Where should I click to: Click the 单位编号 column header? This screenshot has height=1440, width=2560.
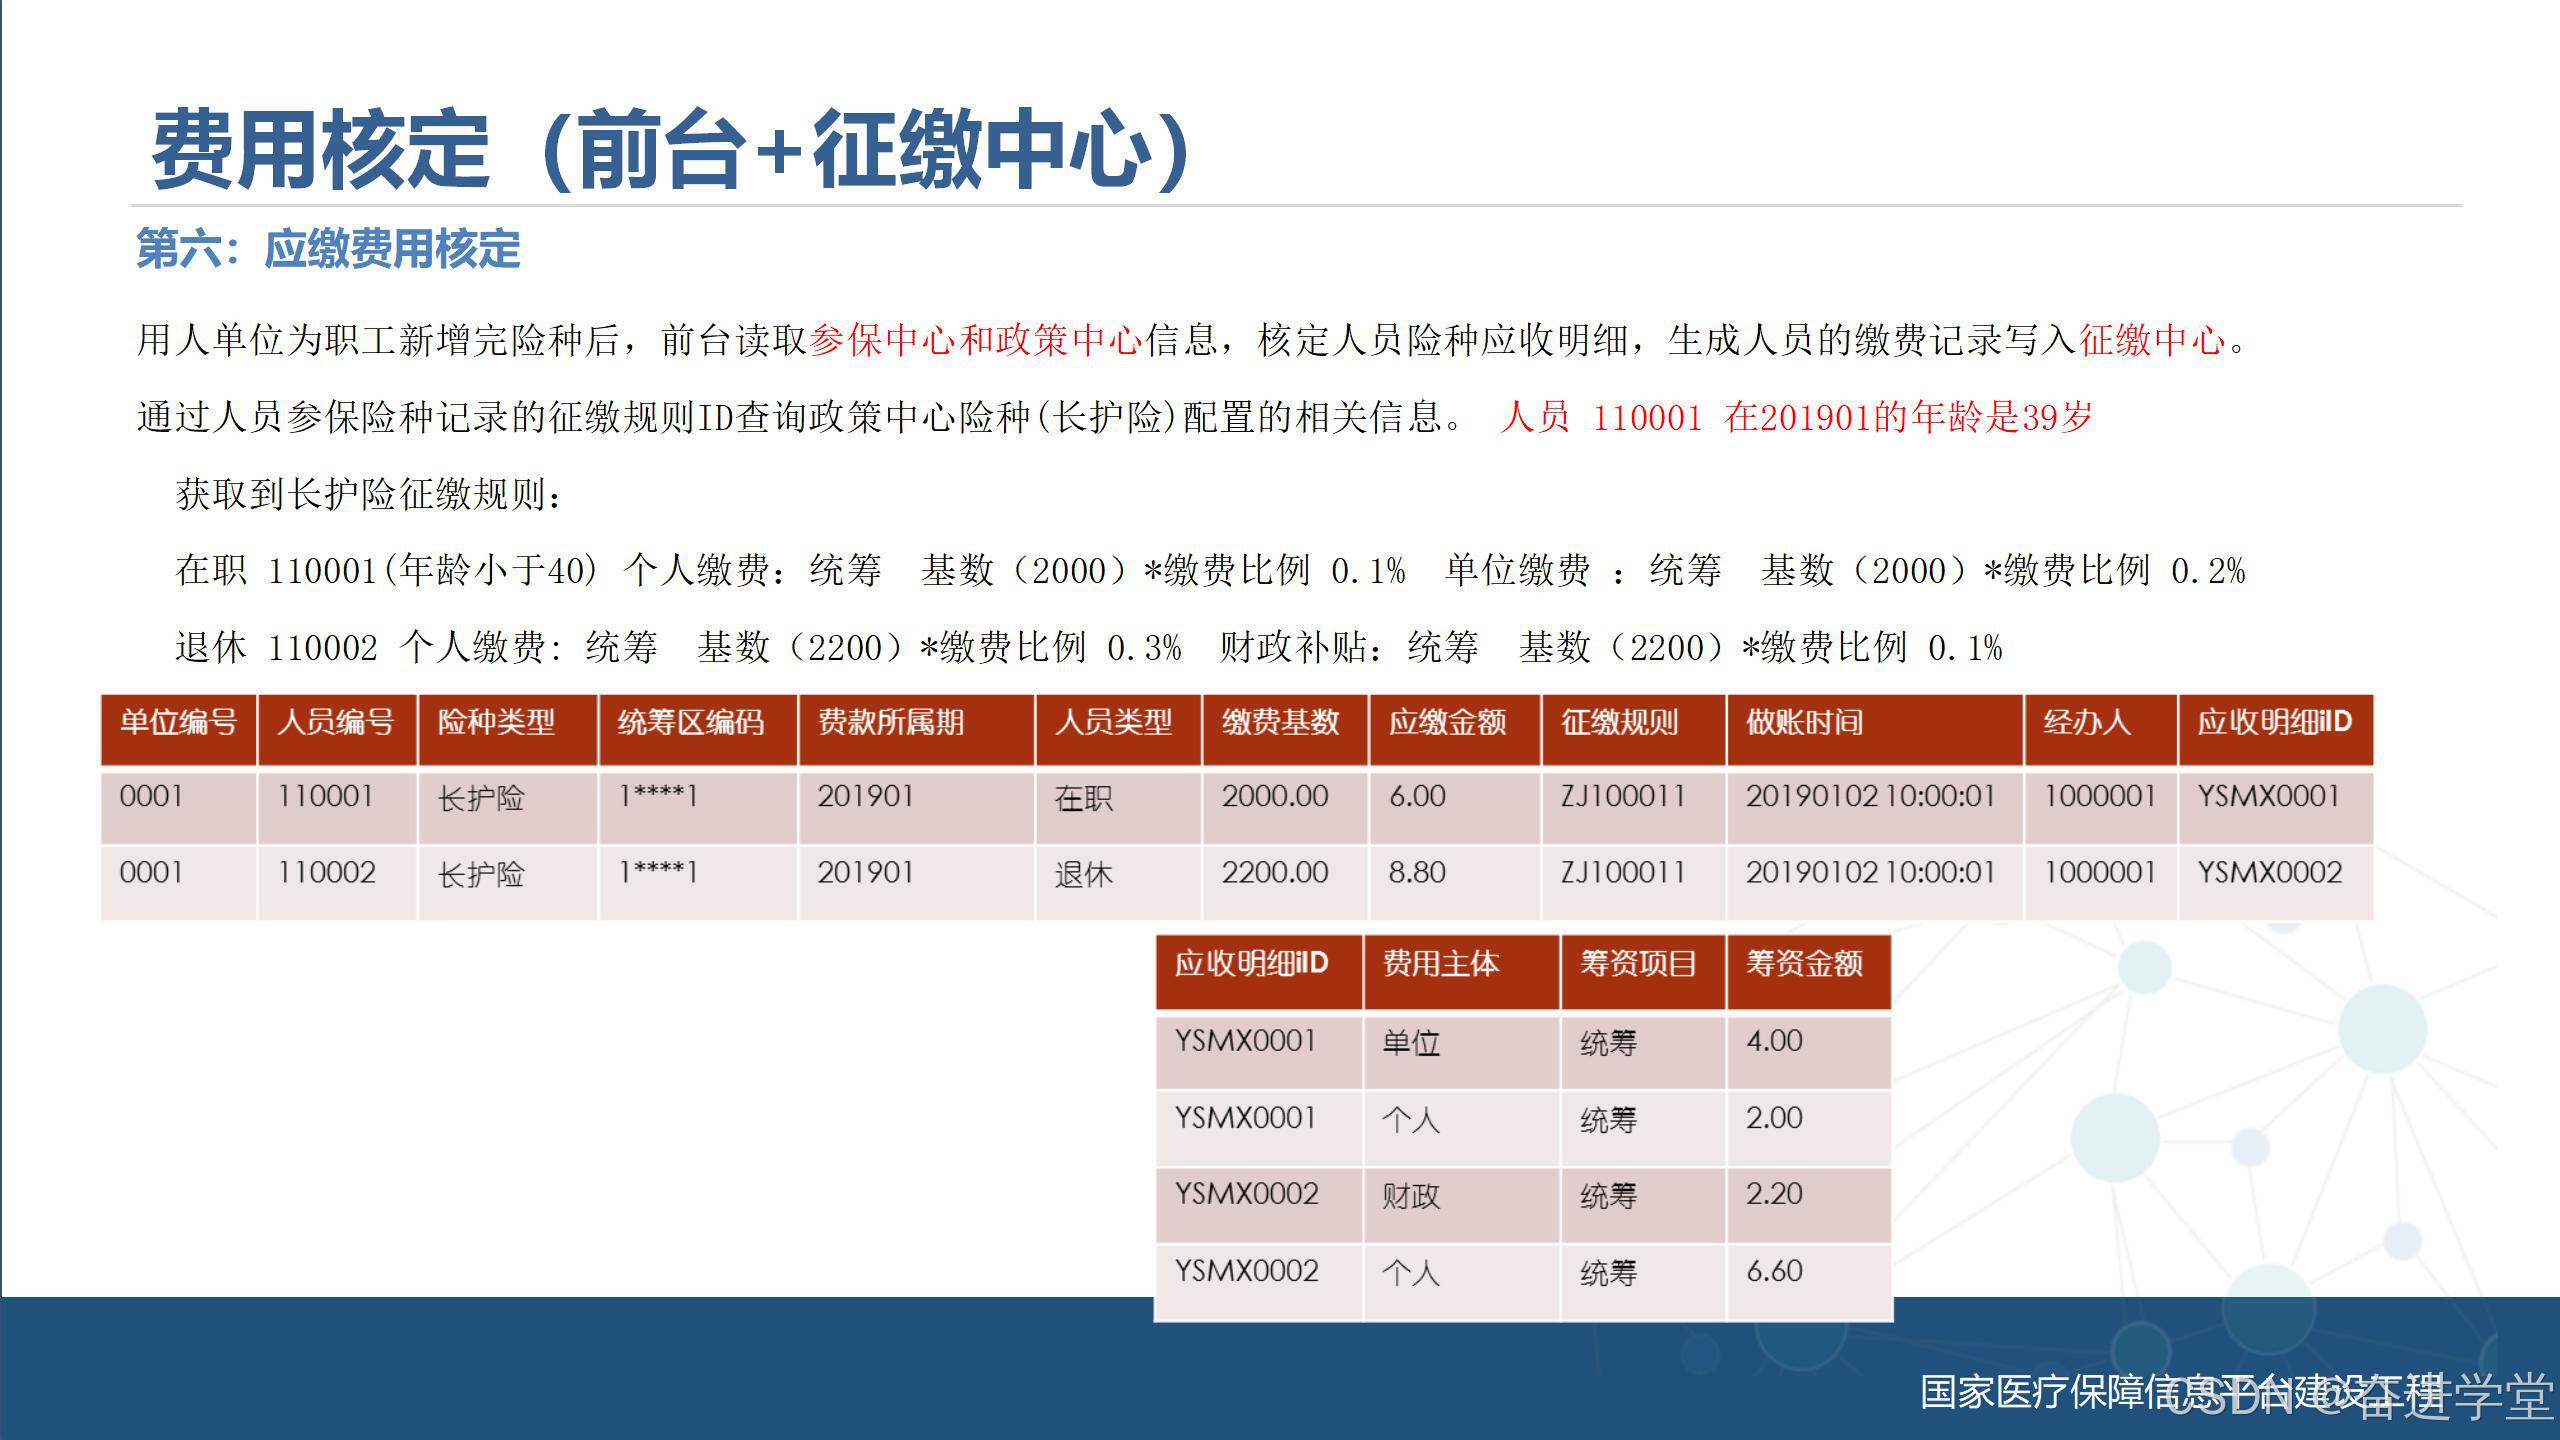pos(178,723)
